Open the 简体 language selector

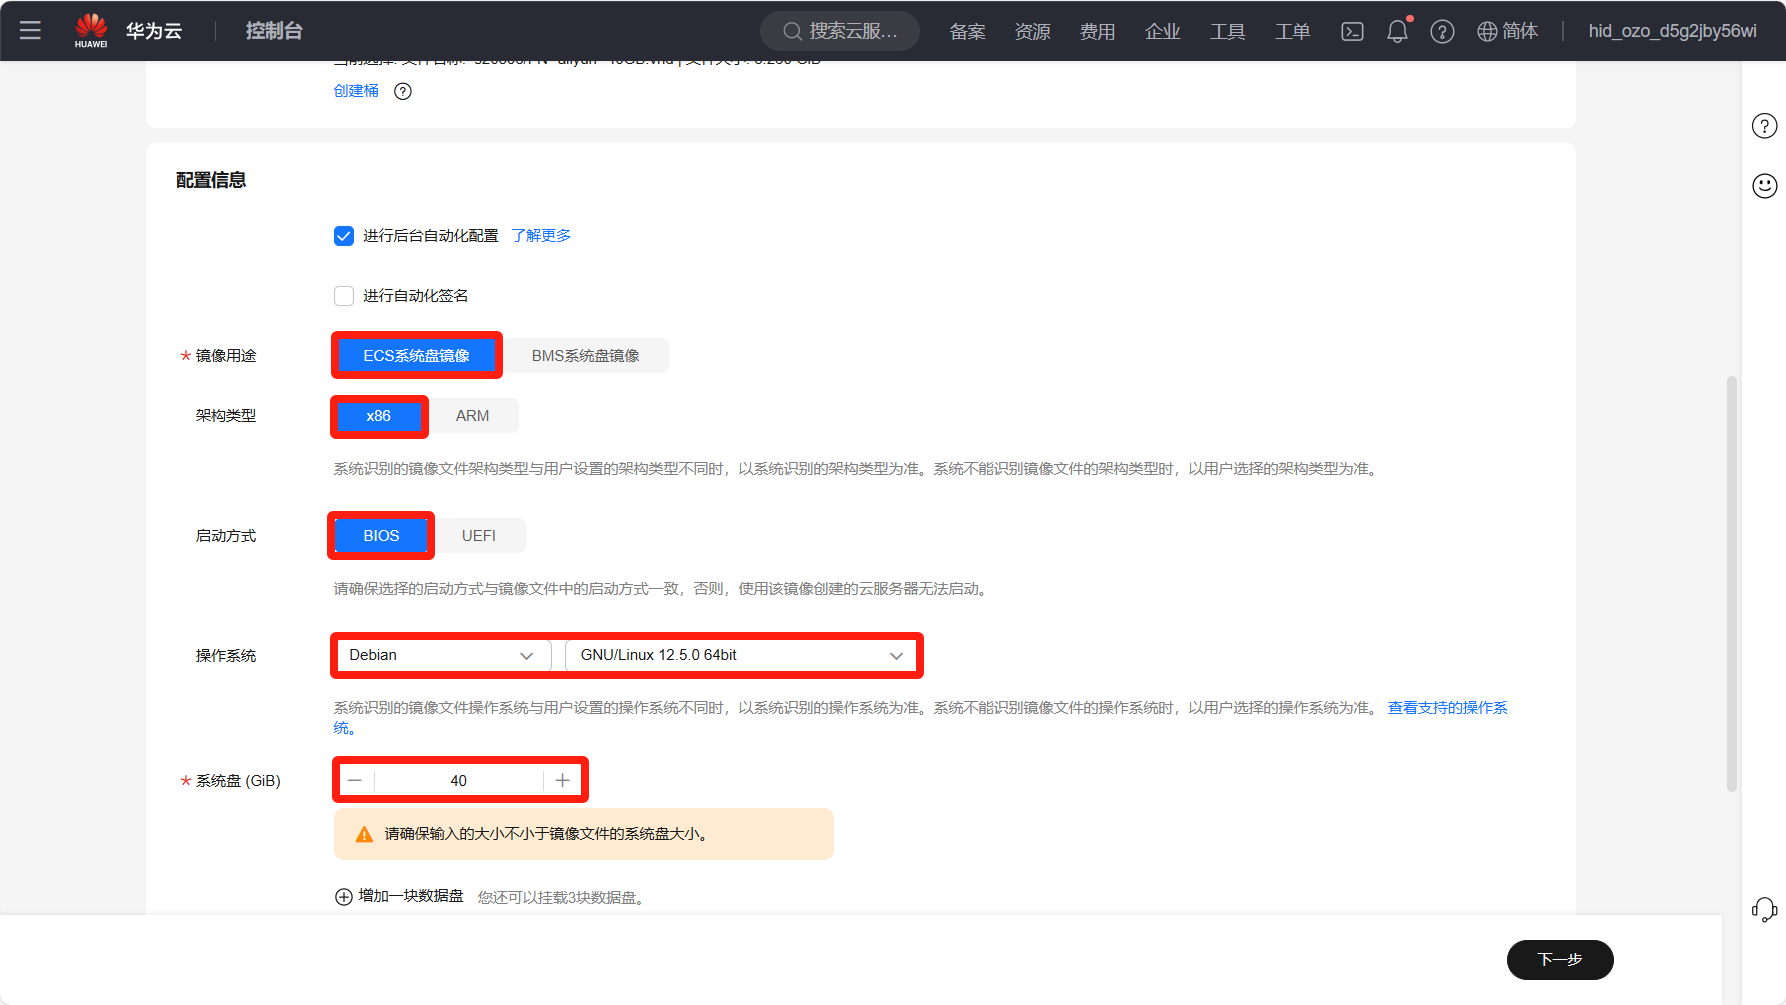click(x=1508, y=31)
